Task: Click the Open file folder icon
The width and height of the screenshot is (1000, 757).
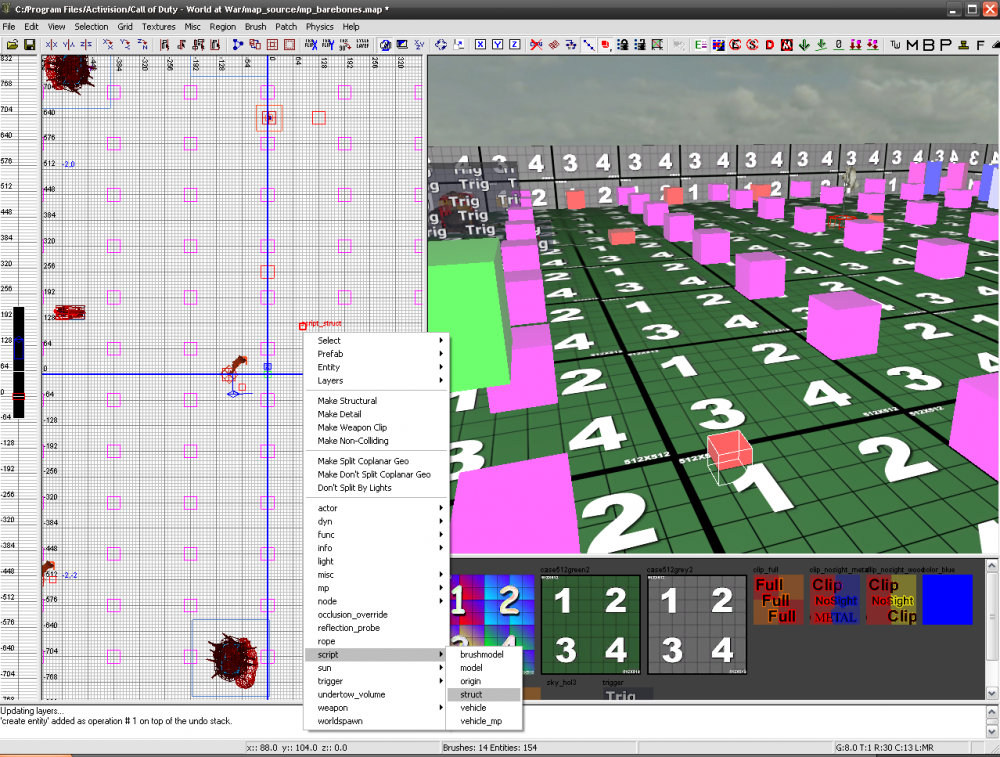Action: (x=12, y=45)
